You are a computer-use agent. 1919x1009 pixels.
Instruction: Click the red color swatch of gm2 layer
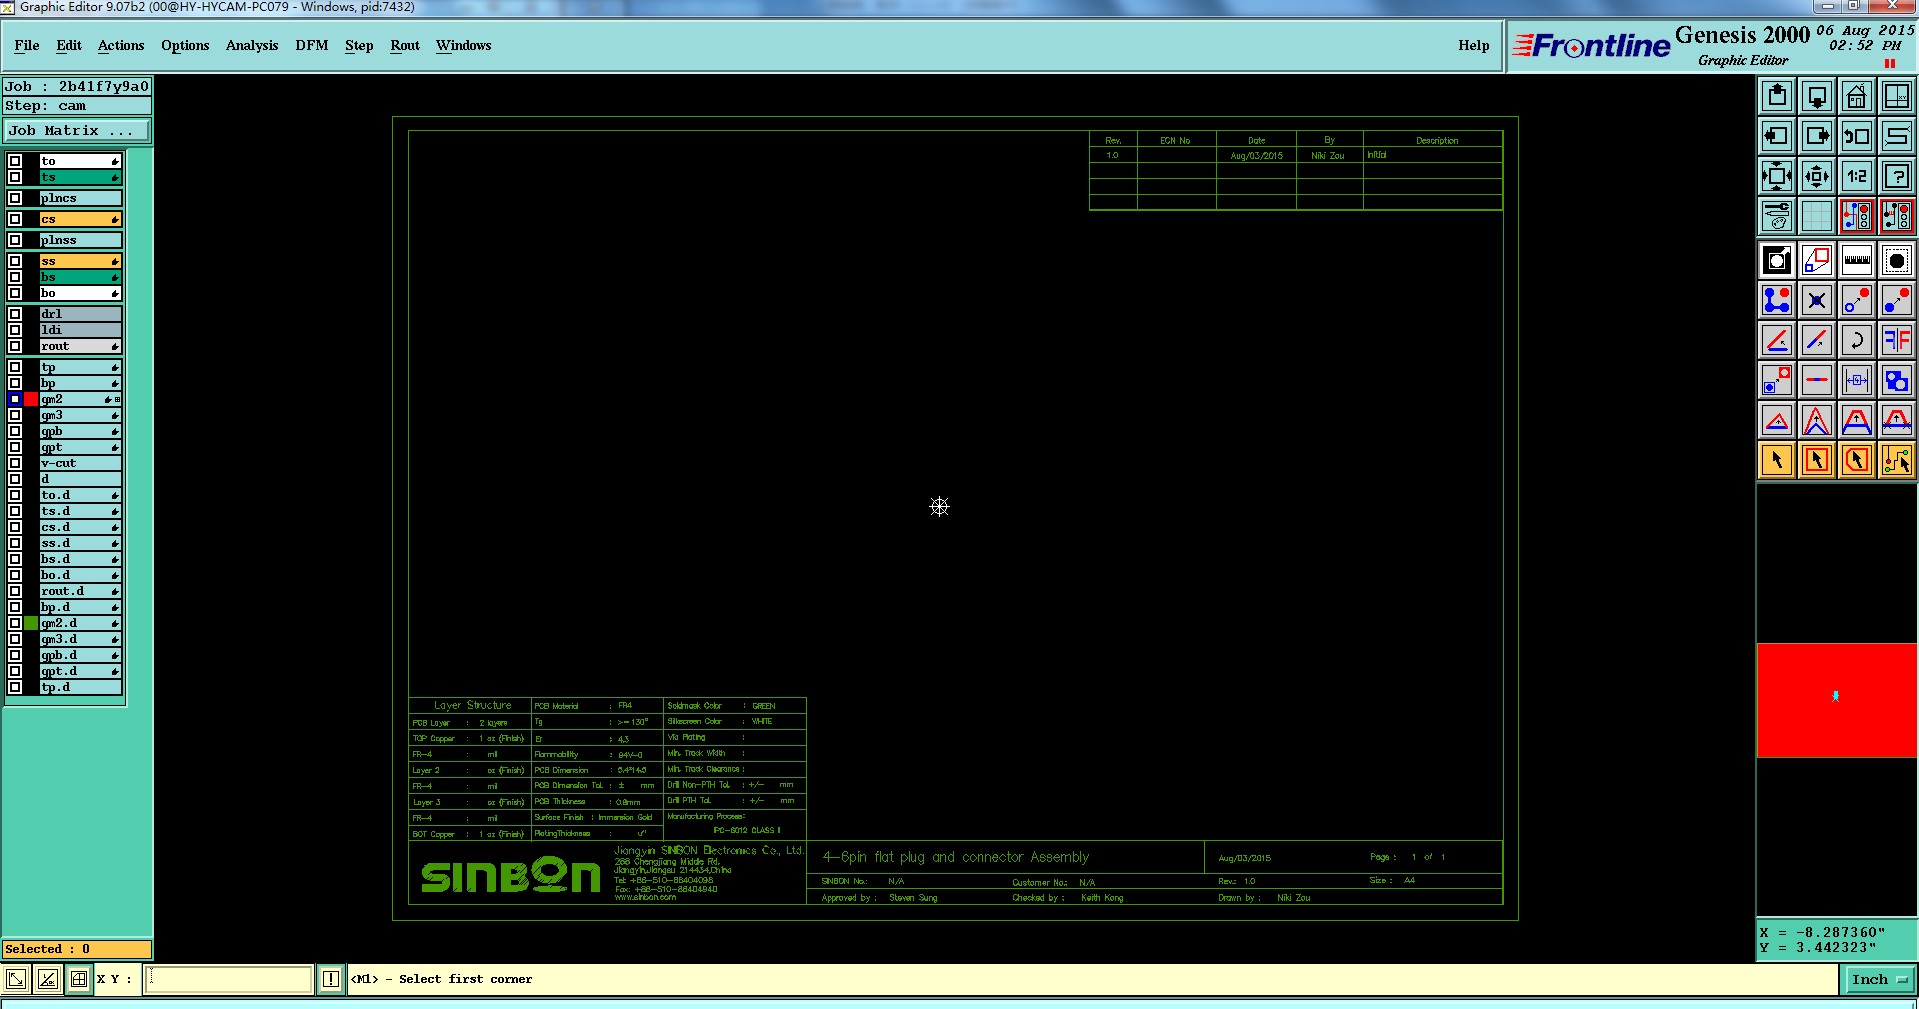coord(31,399)
